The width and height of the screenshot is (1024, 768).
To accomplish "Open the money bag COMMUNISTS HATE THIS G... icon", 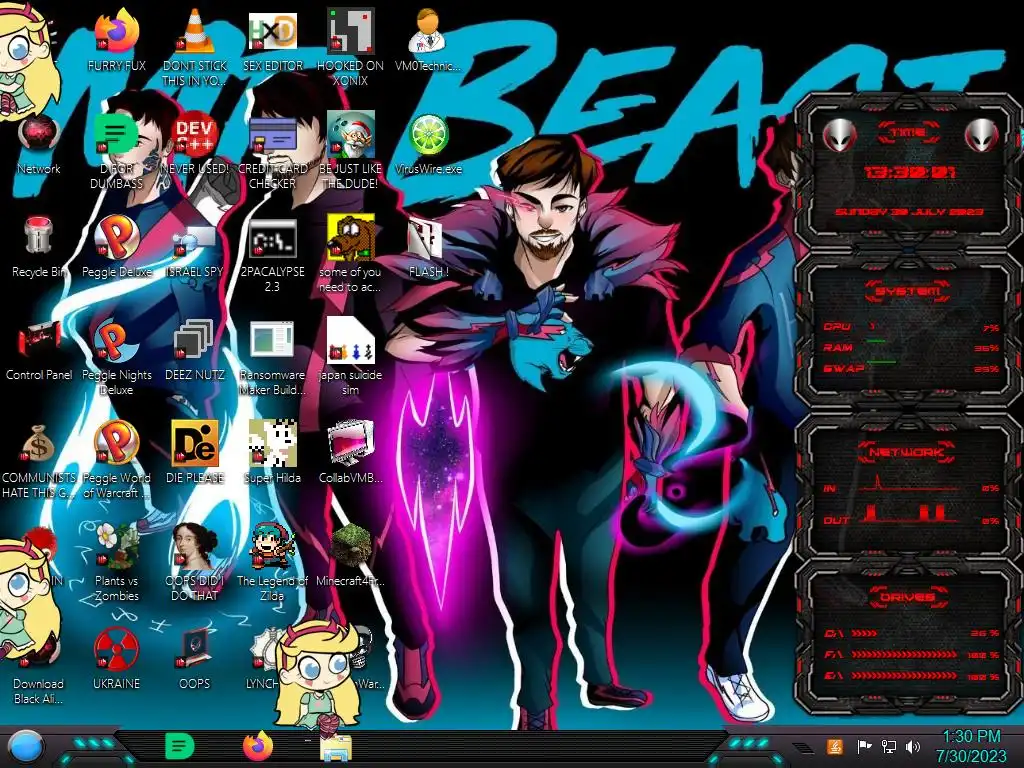I will click(x=38, y=444).
